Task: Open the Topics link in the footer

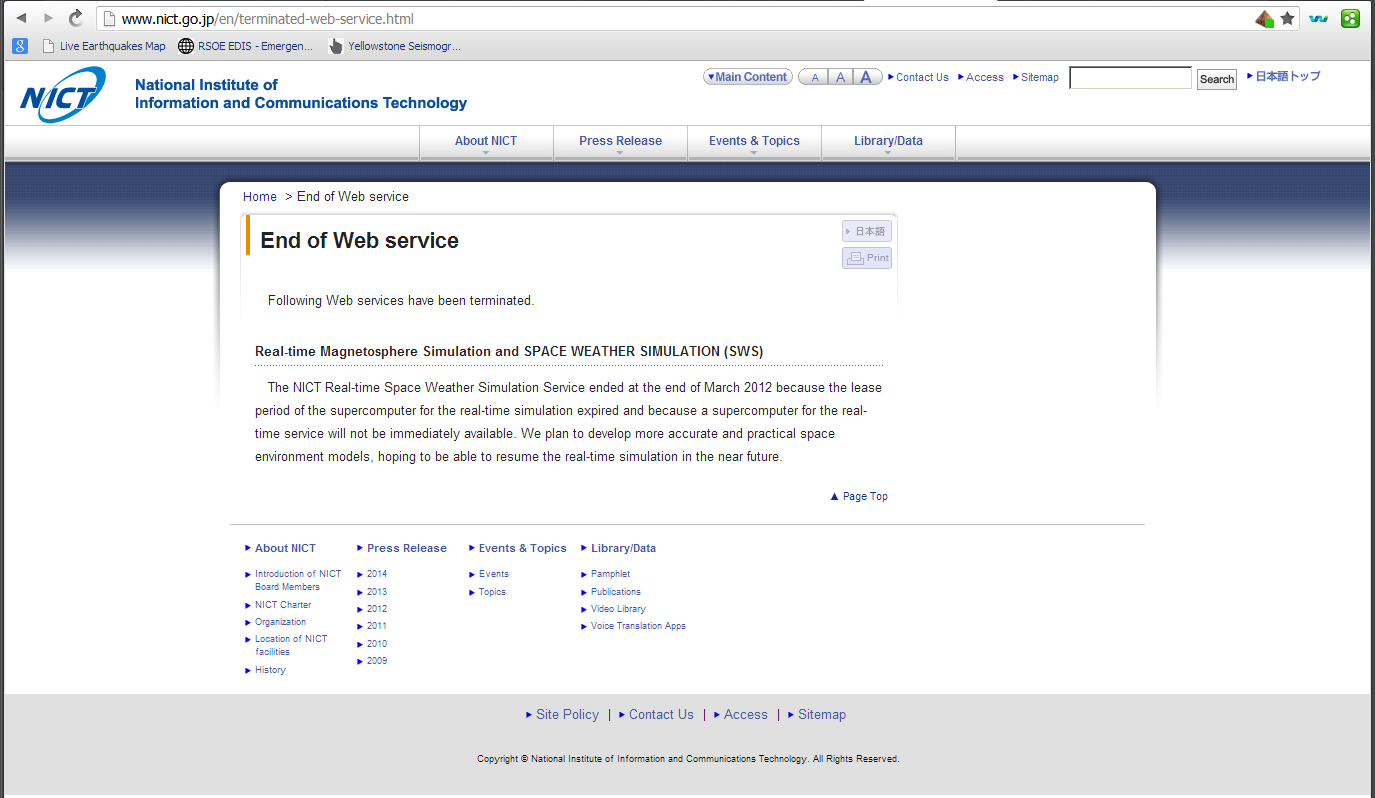Action: pos(492,592)
